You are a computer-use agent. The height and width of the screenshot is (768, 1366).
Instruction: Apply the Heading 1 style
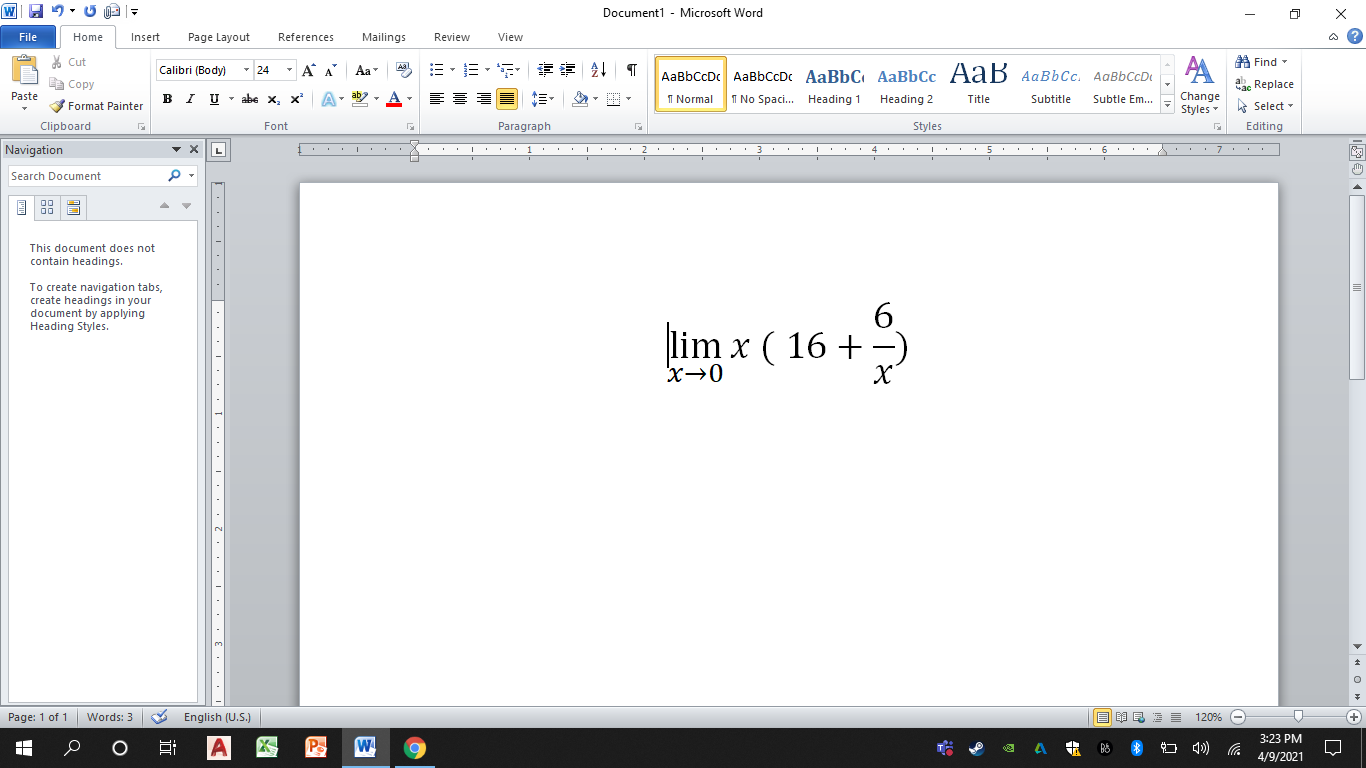[x=834, y=84]
